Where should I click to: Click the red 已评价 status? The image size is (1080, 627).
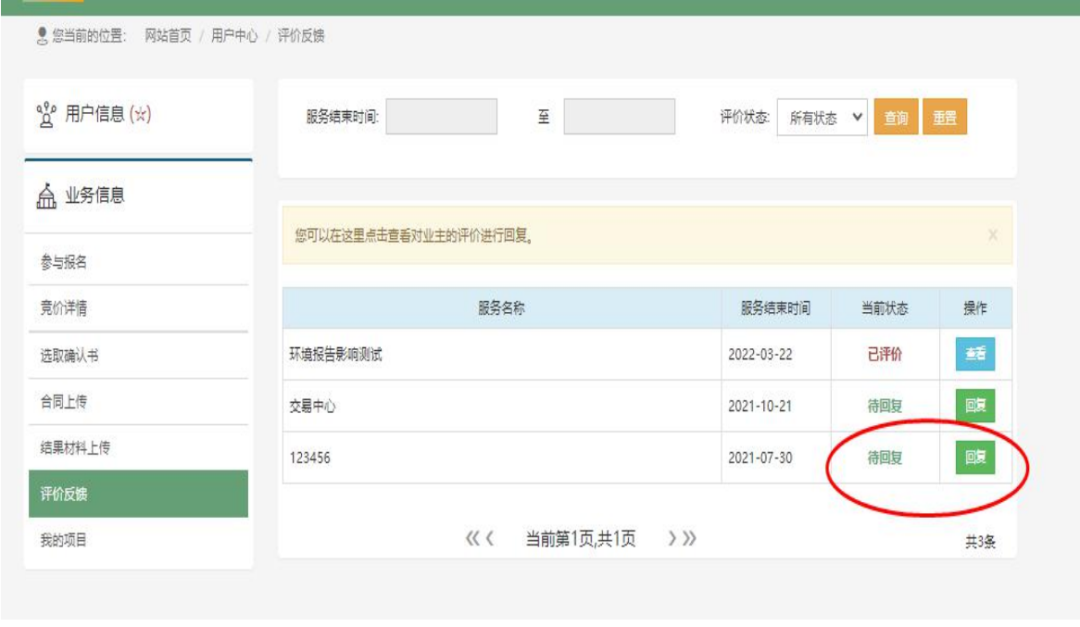point(885,354)
